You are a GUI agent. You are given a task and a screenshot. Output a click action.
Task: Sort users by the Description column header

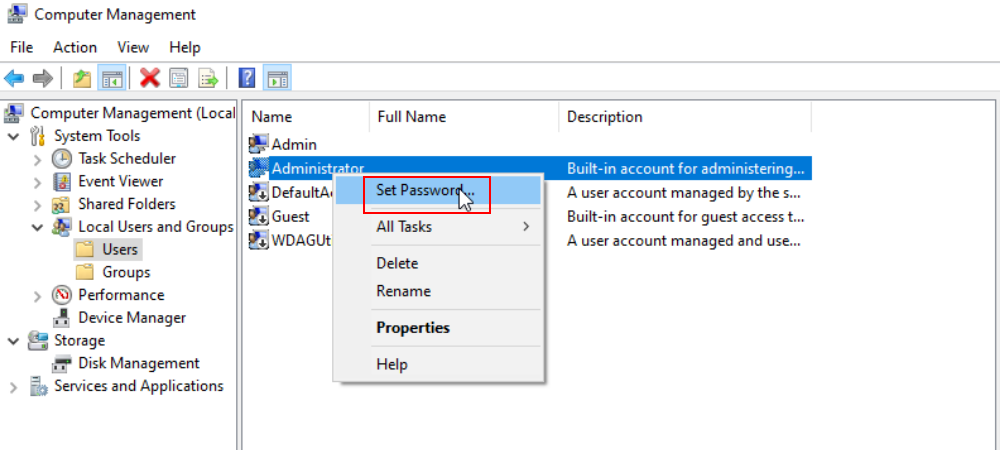click(605, 117)
